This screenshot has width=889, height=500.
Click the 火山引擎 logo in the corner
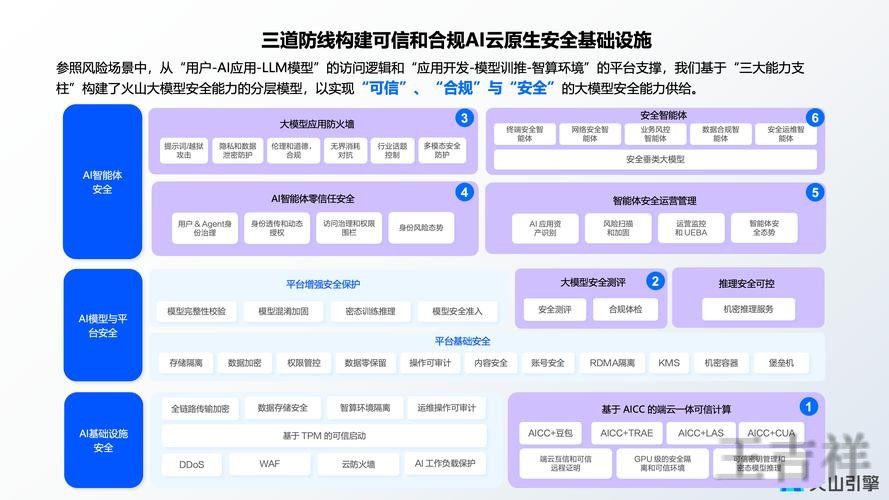pos(823,485)
